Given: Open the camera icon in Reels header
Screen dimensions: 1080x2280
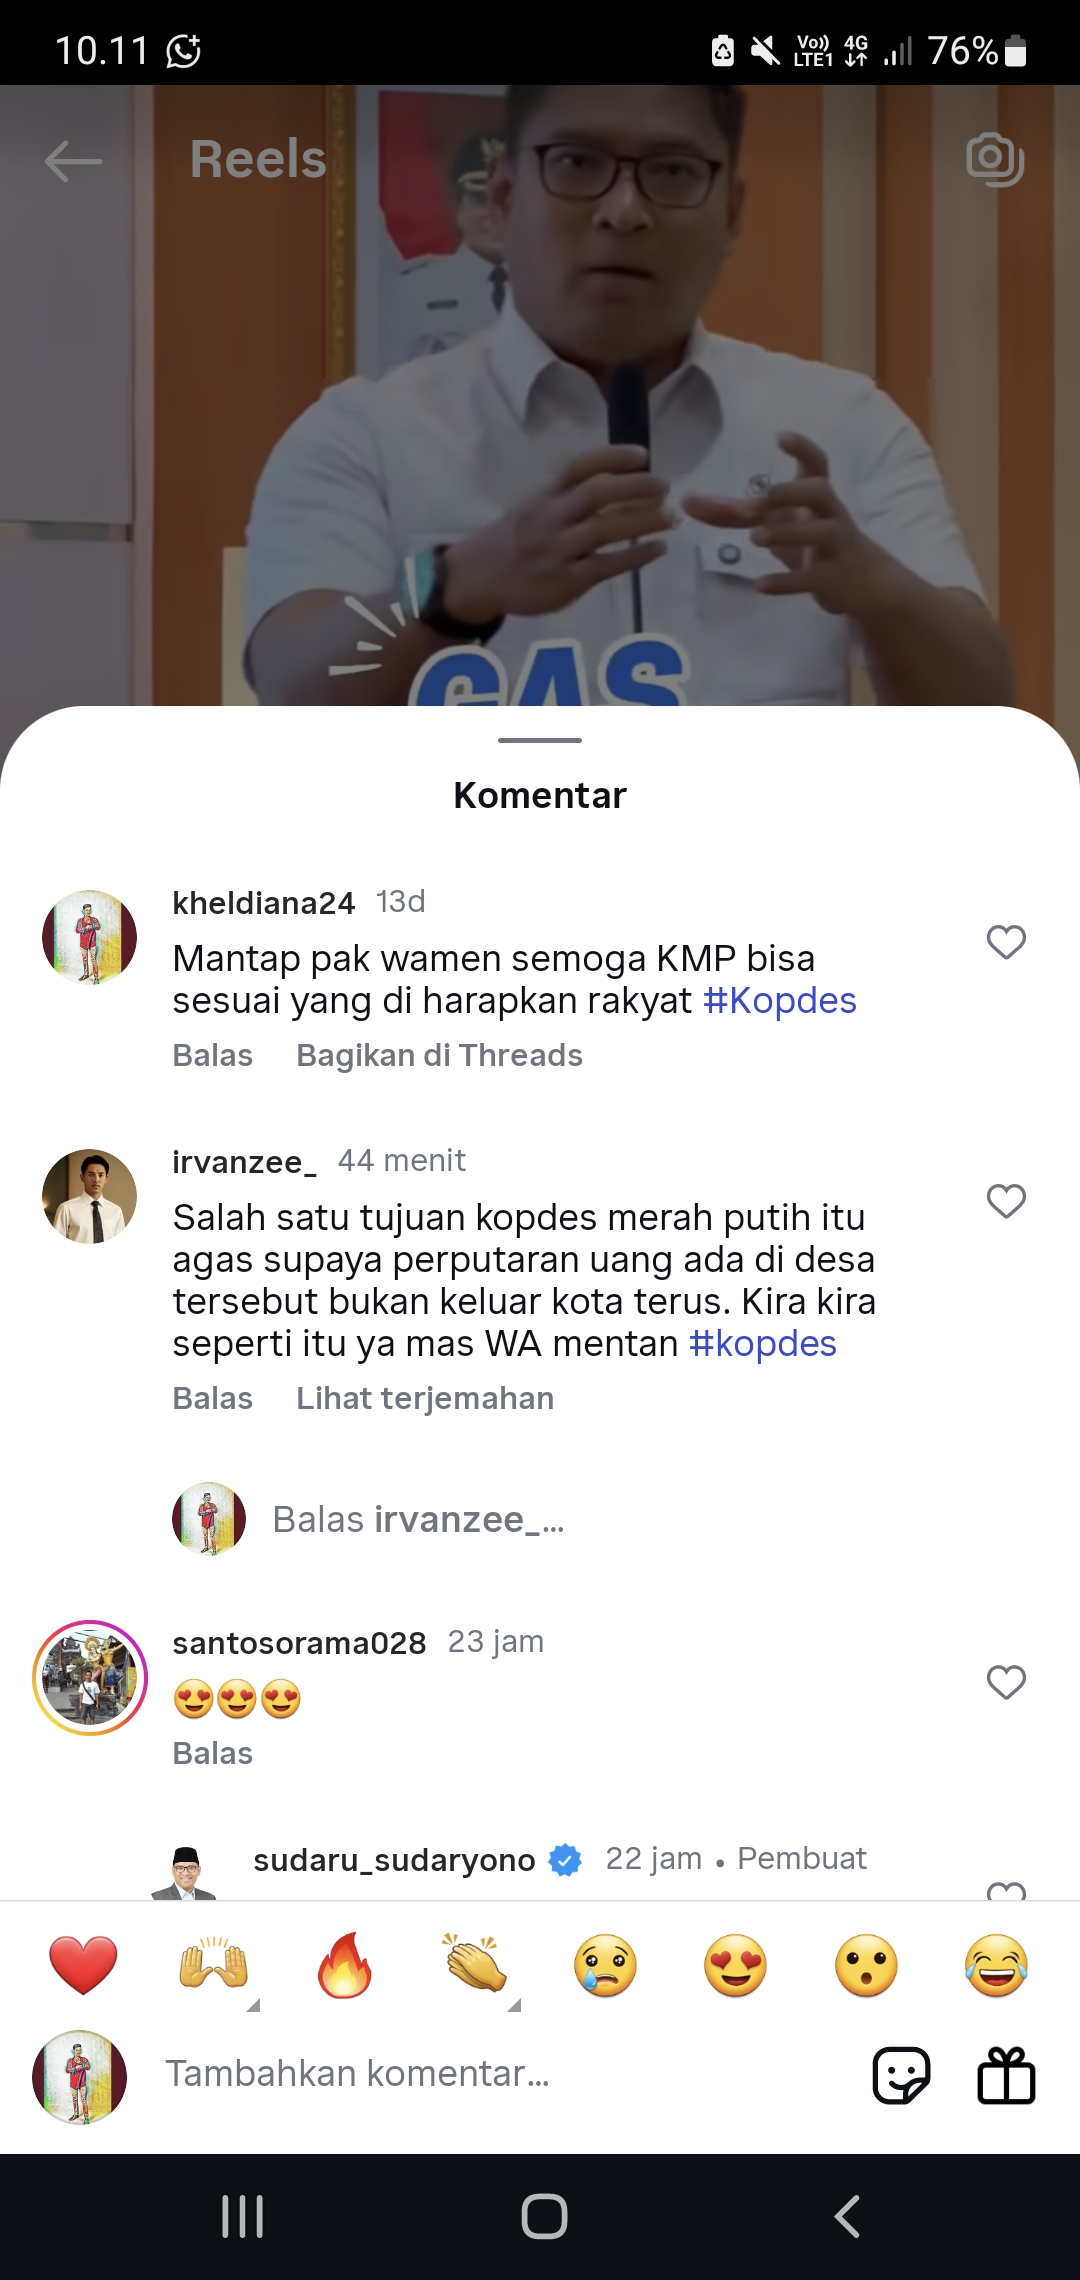Looking at the screenshot, I should pyautogui.click(x=995, y=159).
